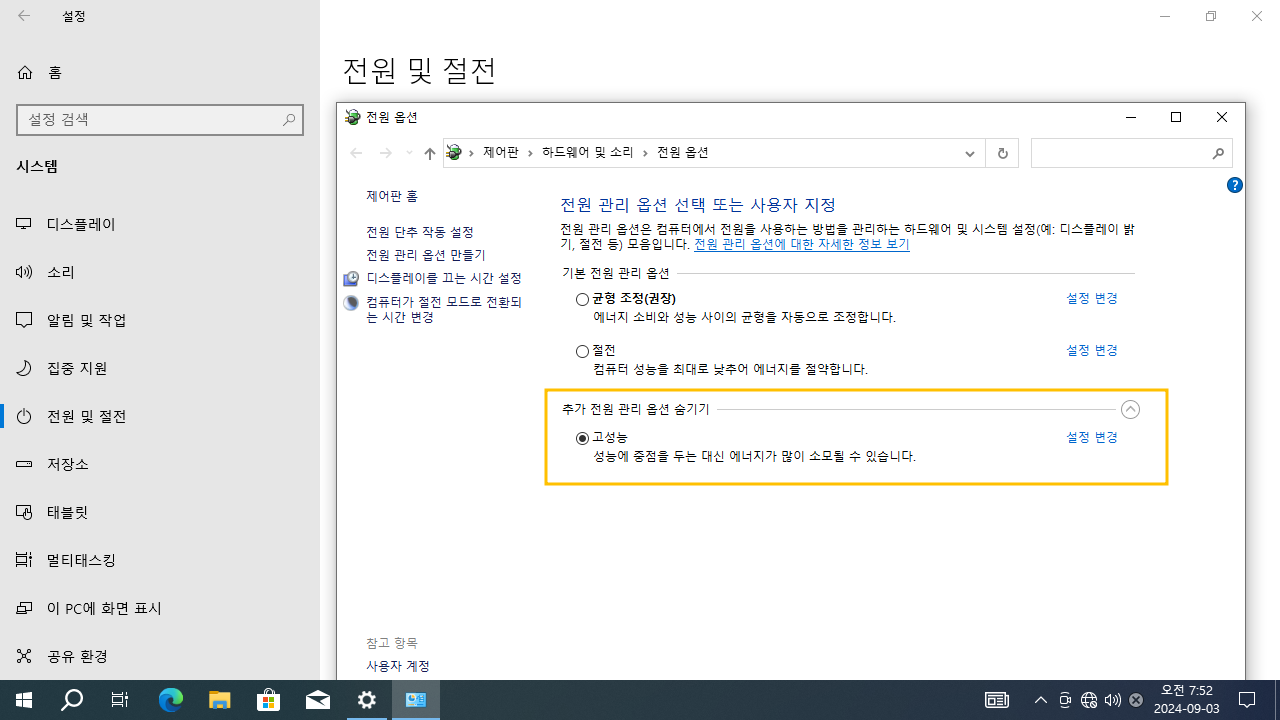
Task: Show hidden tray icons chevron
Action: 1041,700
